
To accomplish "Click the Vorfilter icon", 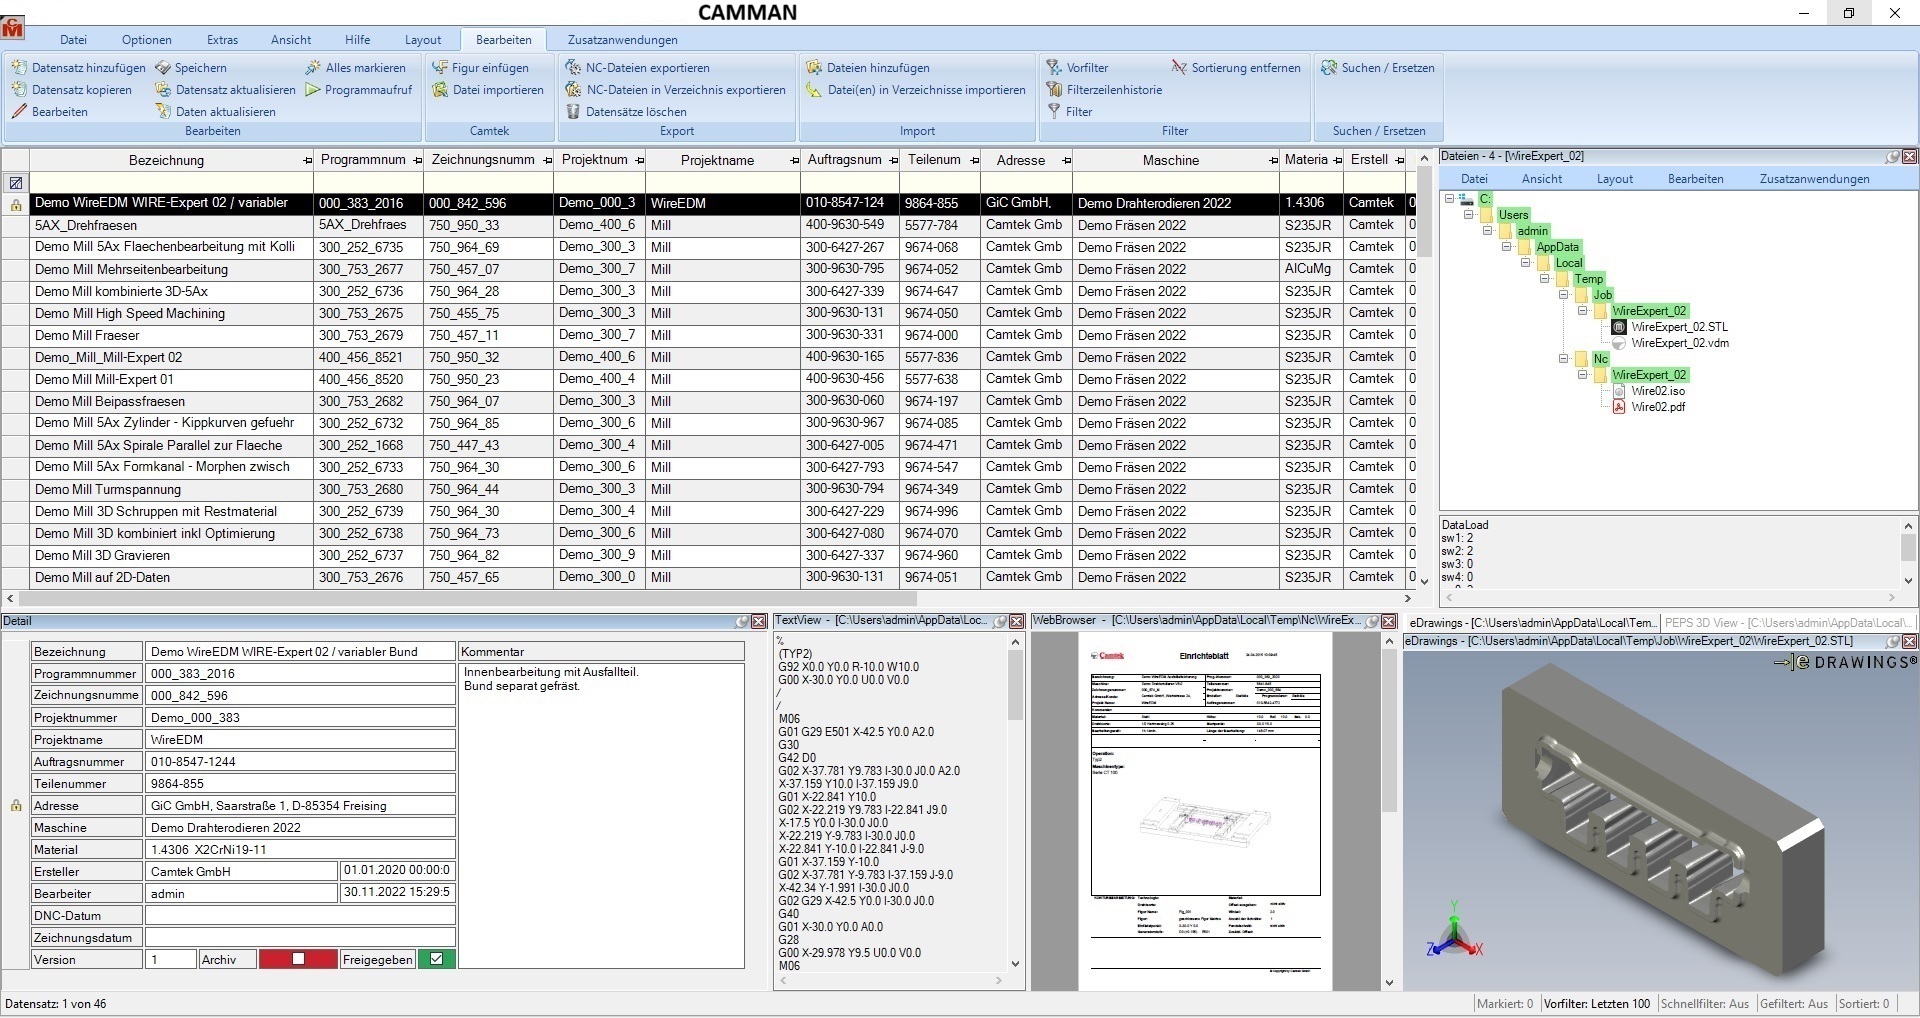I will [x=1054, y=68].
